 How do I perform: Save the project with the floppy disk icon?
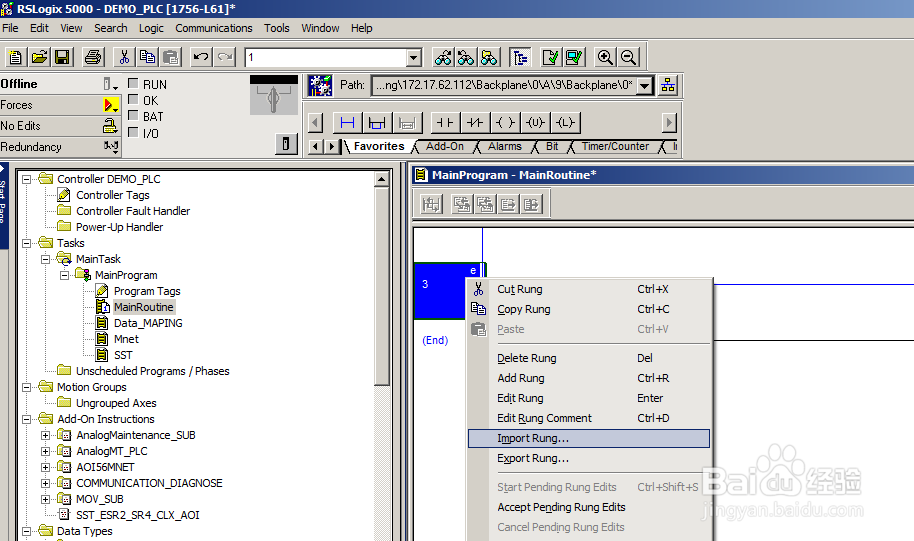(62, 57)
